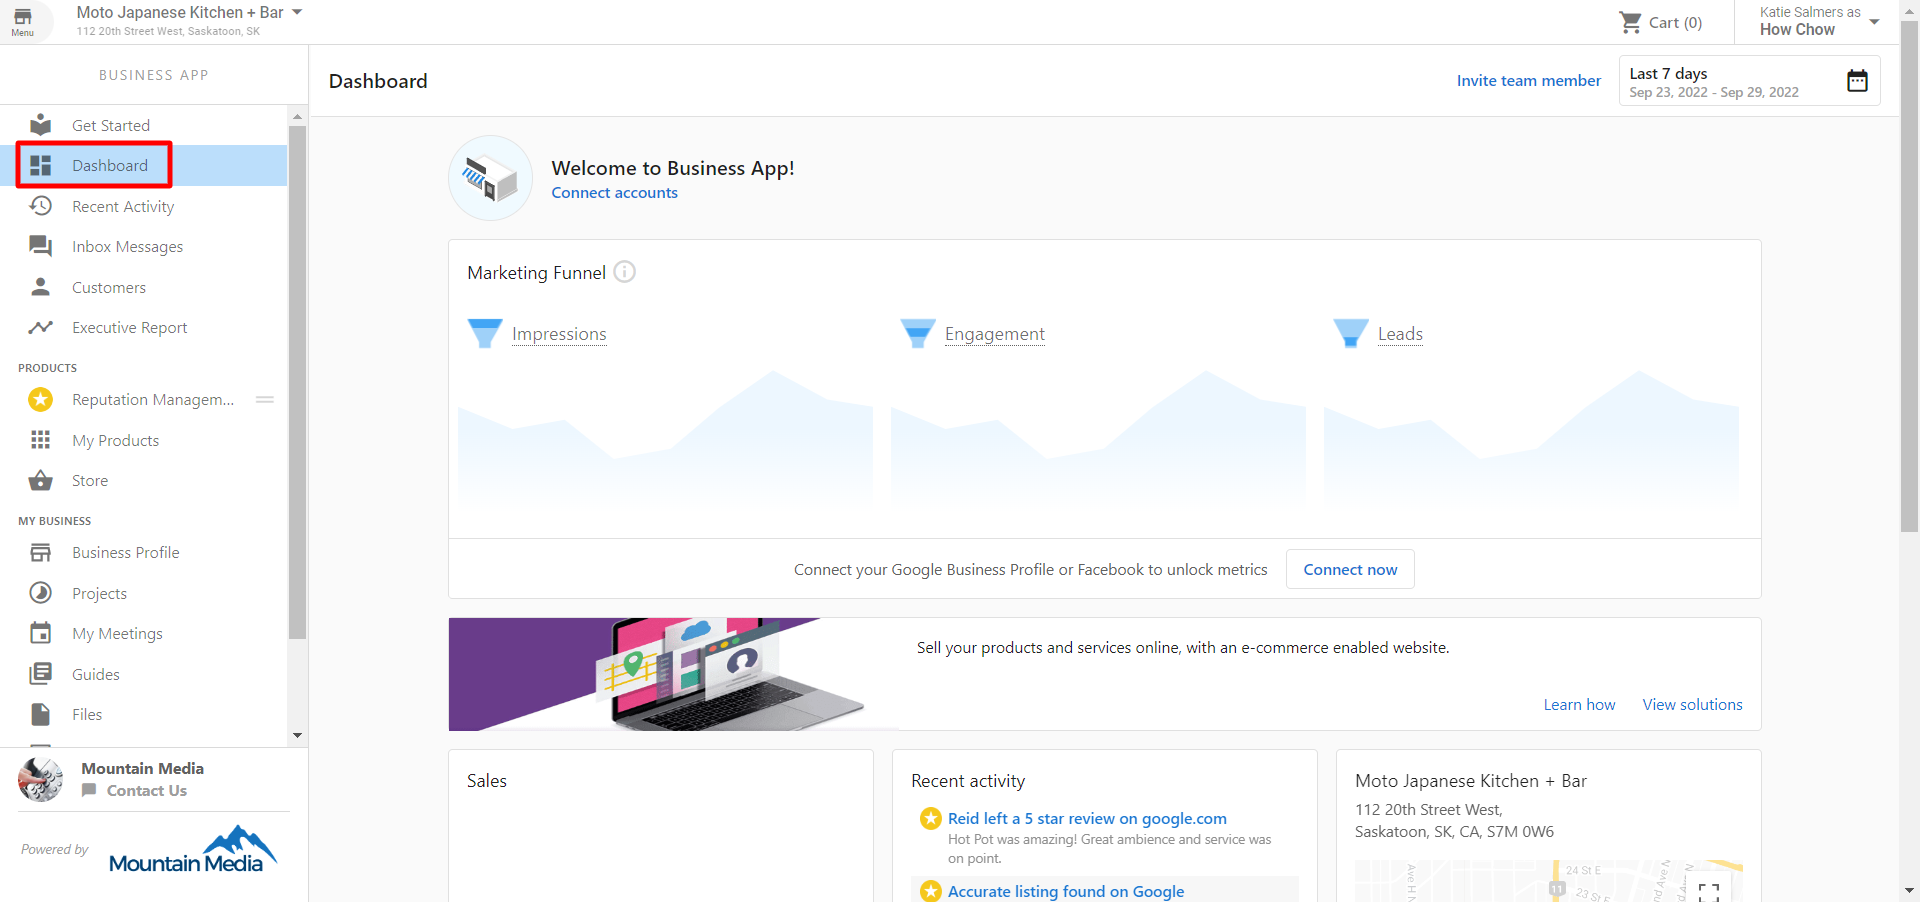Click Contact Us under Mountain Media
The height and width of the screenshot is (902, 1920).
[x=147, y=791]
